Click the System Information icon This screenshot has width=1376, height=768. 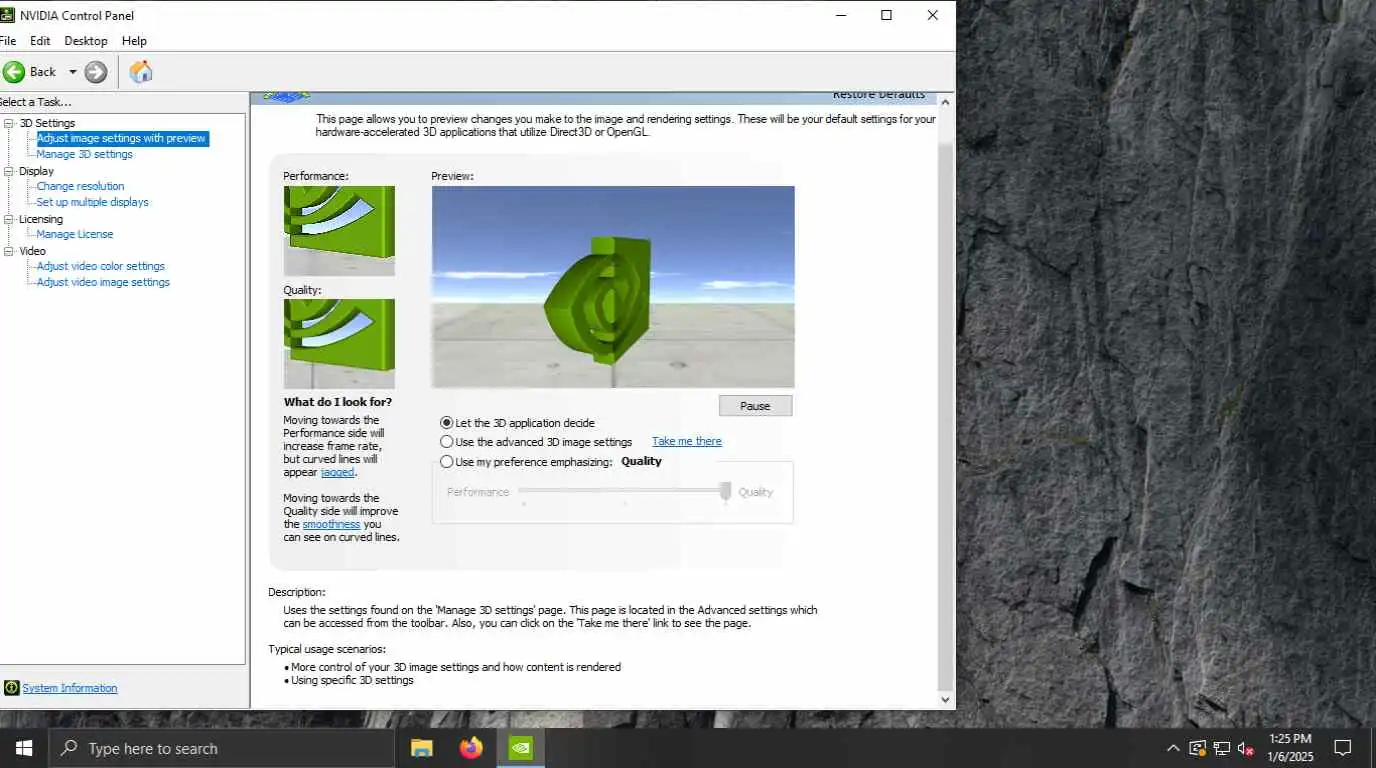[11, 688]
